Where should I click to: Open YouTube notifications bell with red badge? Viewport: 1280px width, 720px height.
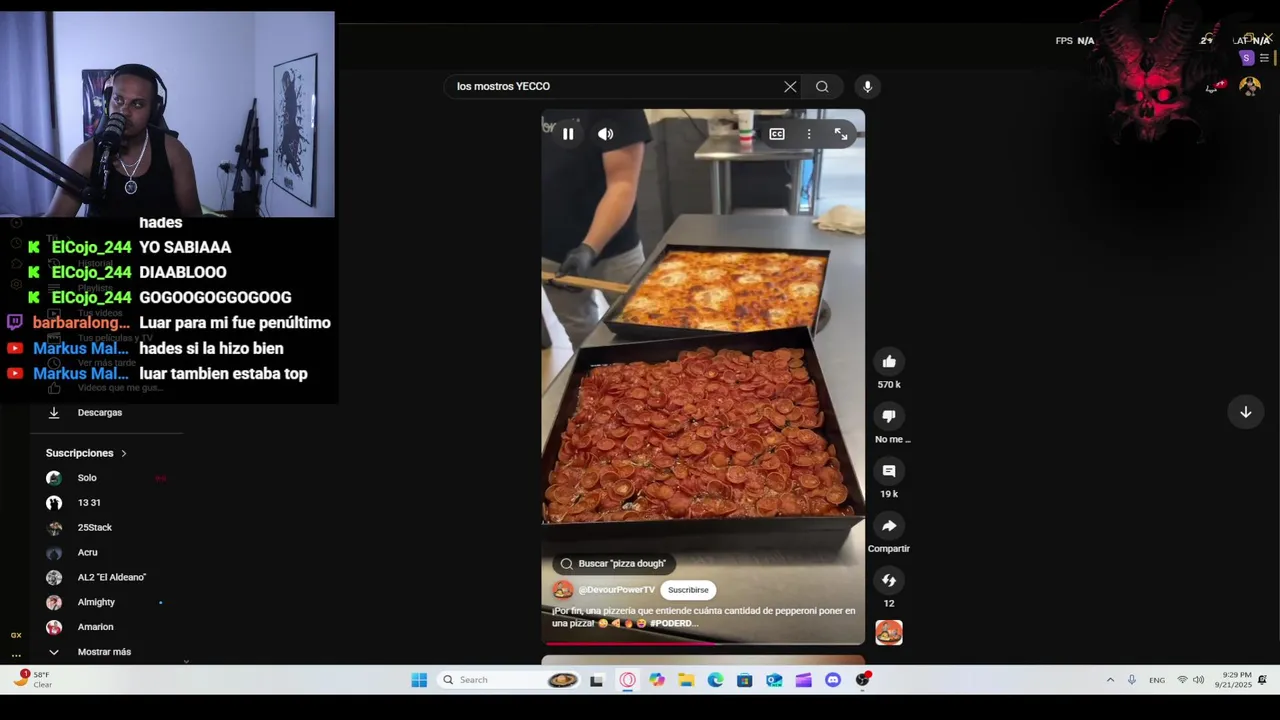coord(1213,87)
